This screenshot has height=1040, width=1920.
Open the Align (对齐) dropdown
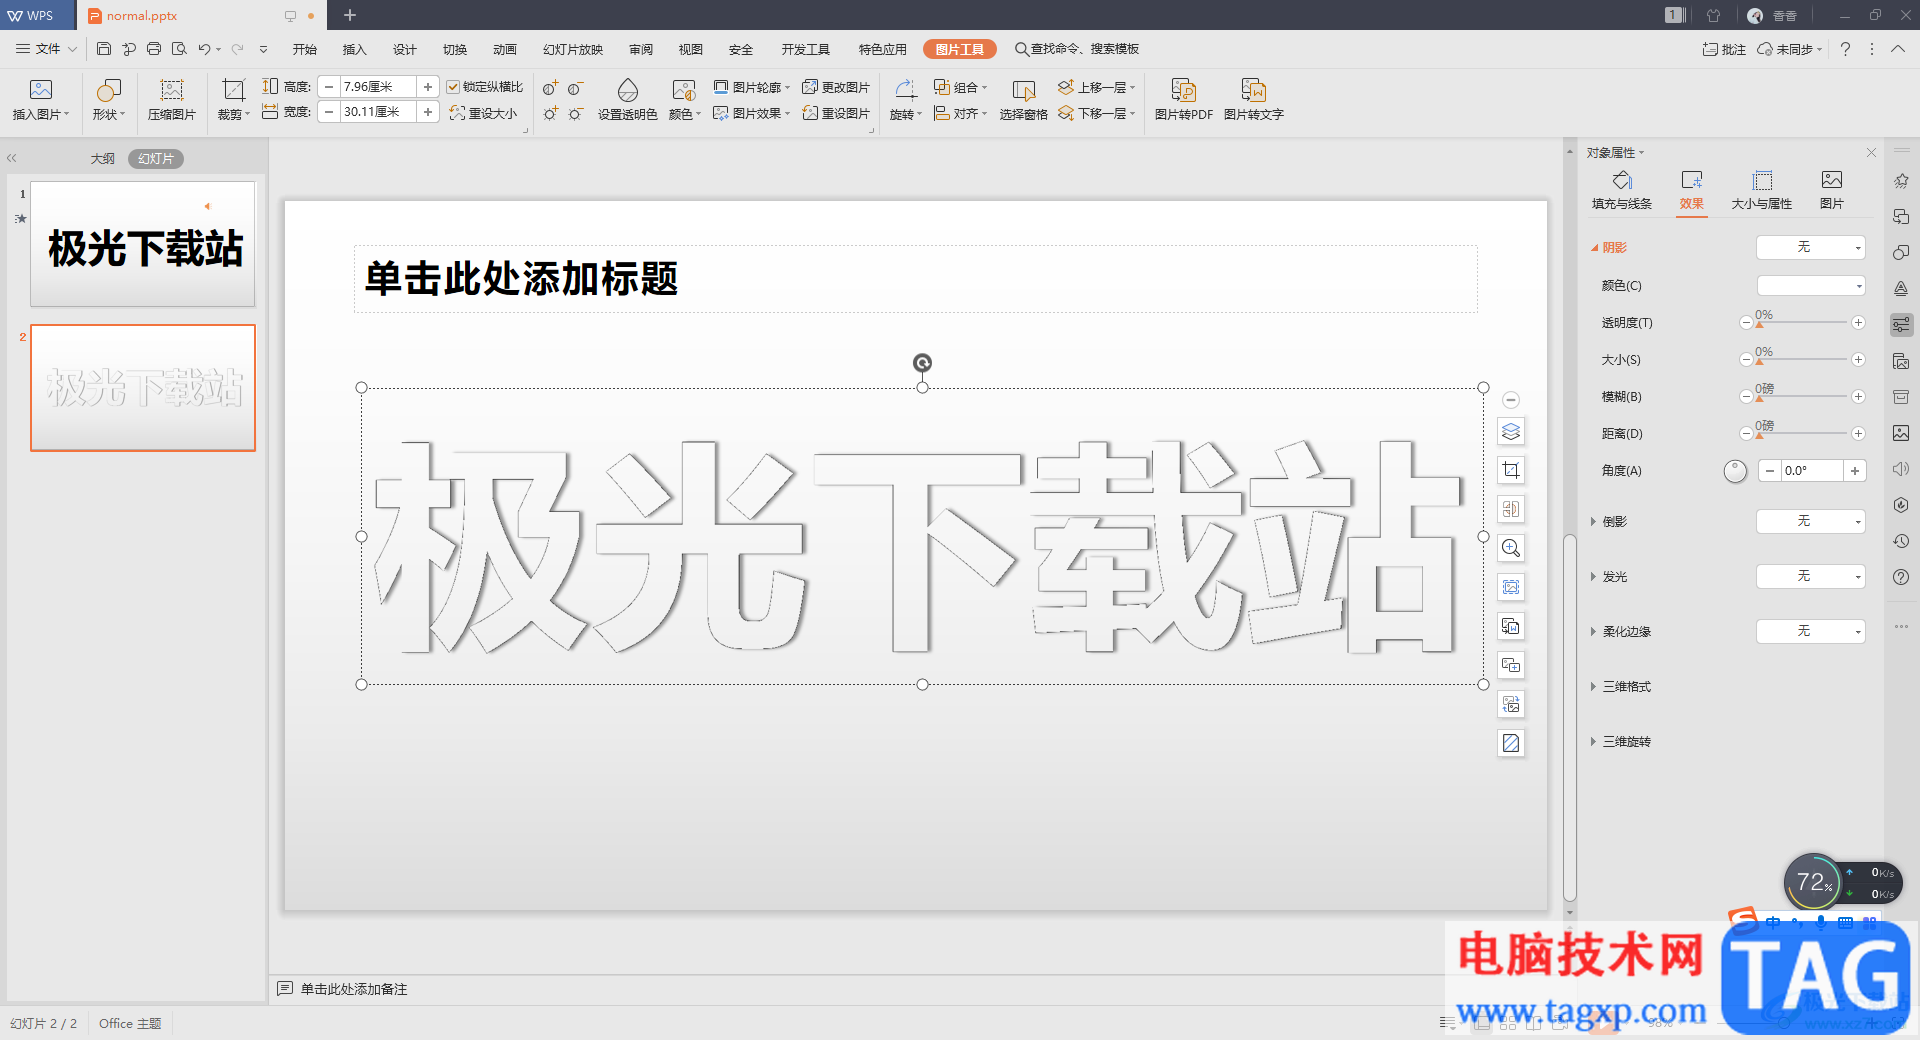960,113
